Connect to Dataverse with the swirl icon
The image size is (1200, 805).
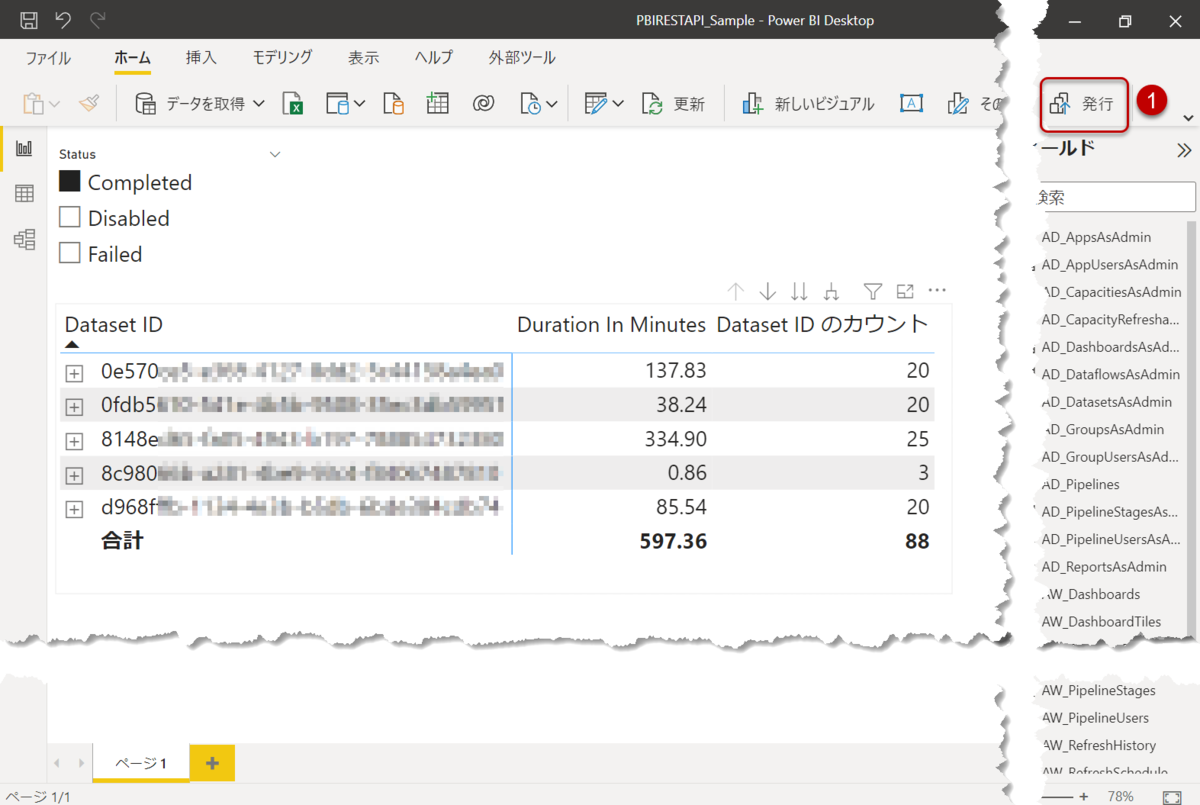tap(484, 104)
